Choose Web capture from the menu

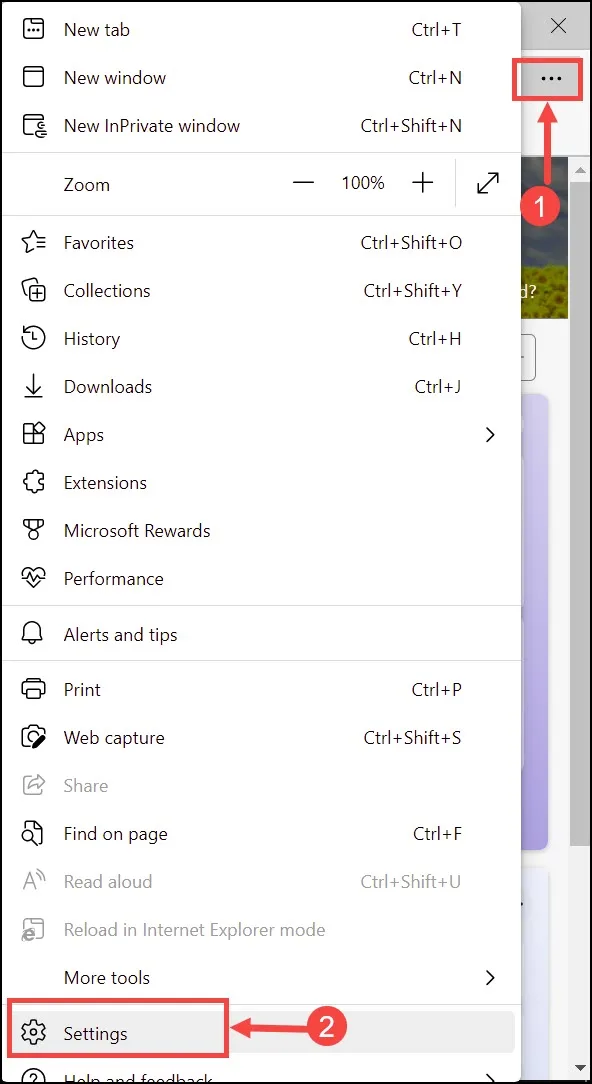[x=261, y=738]
